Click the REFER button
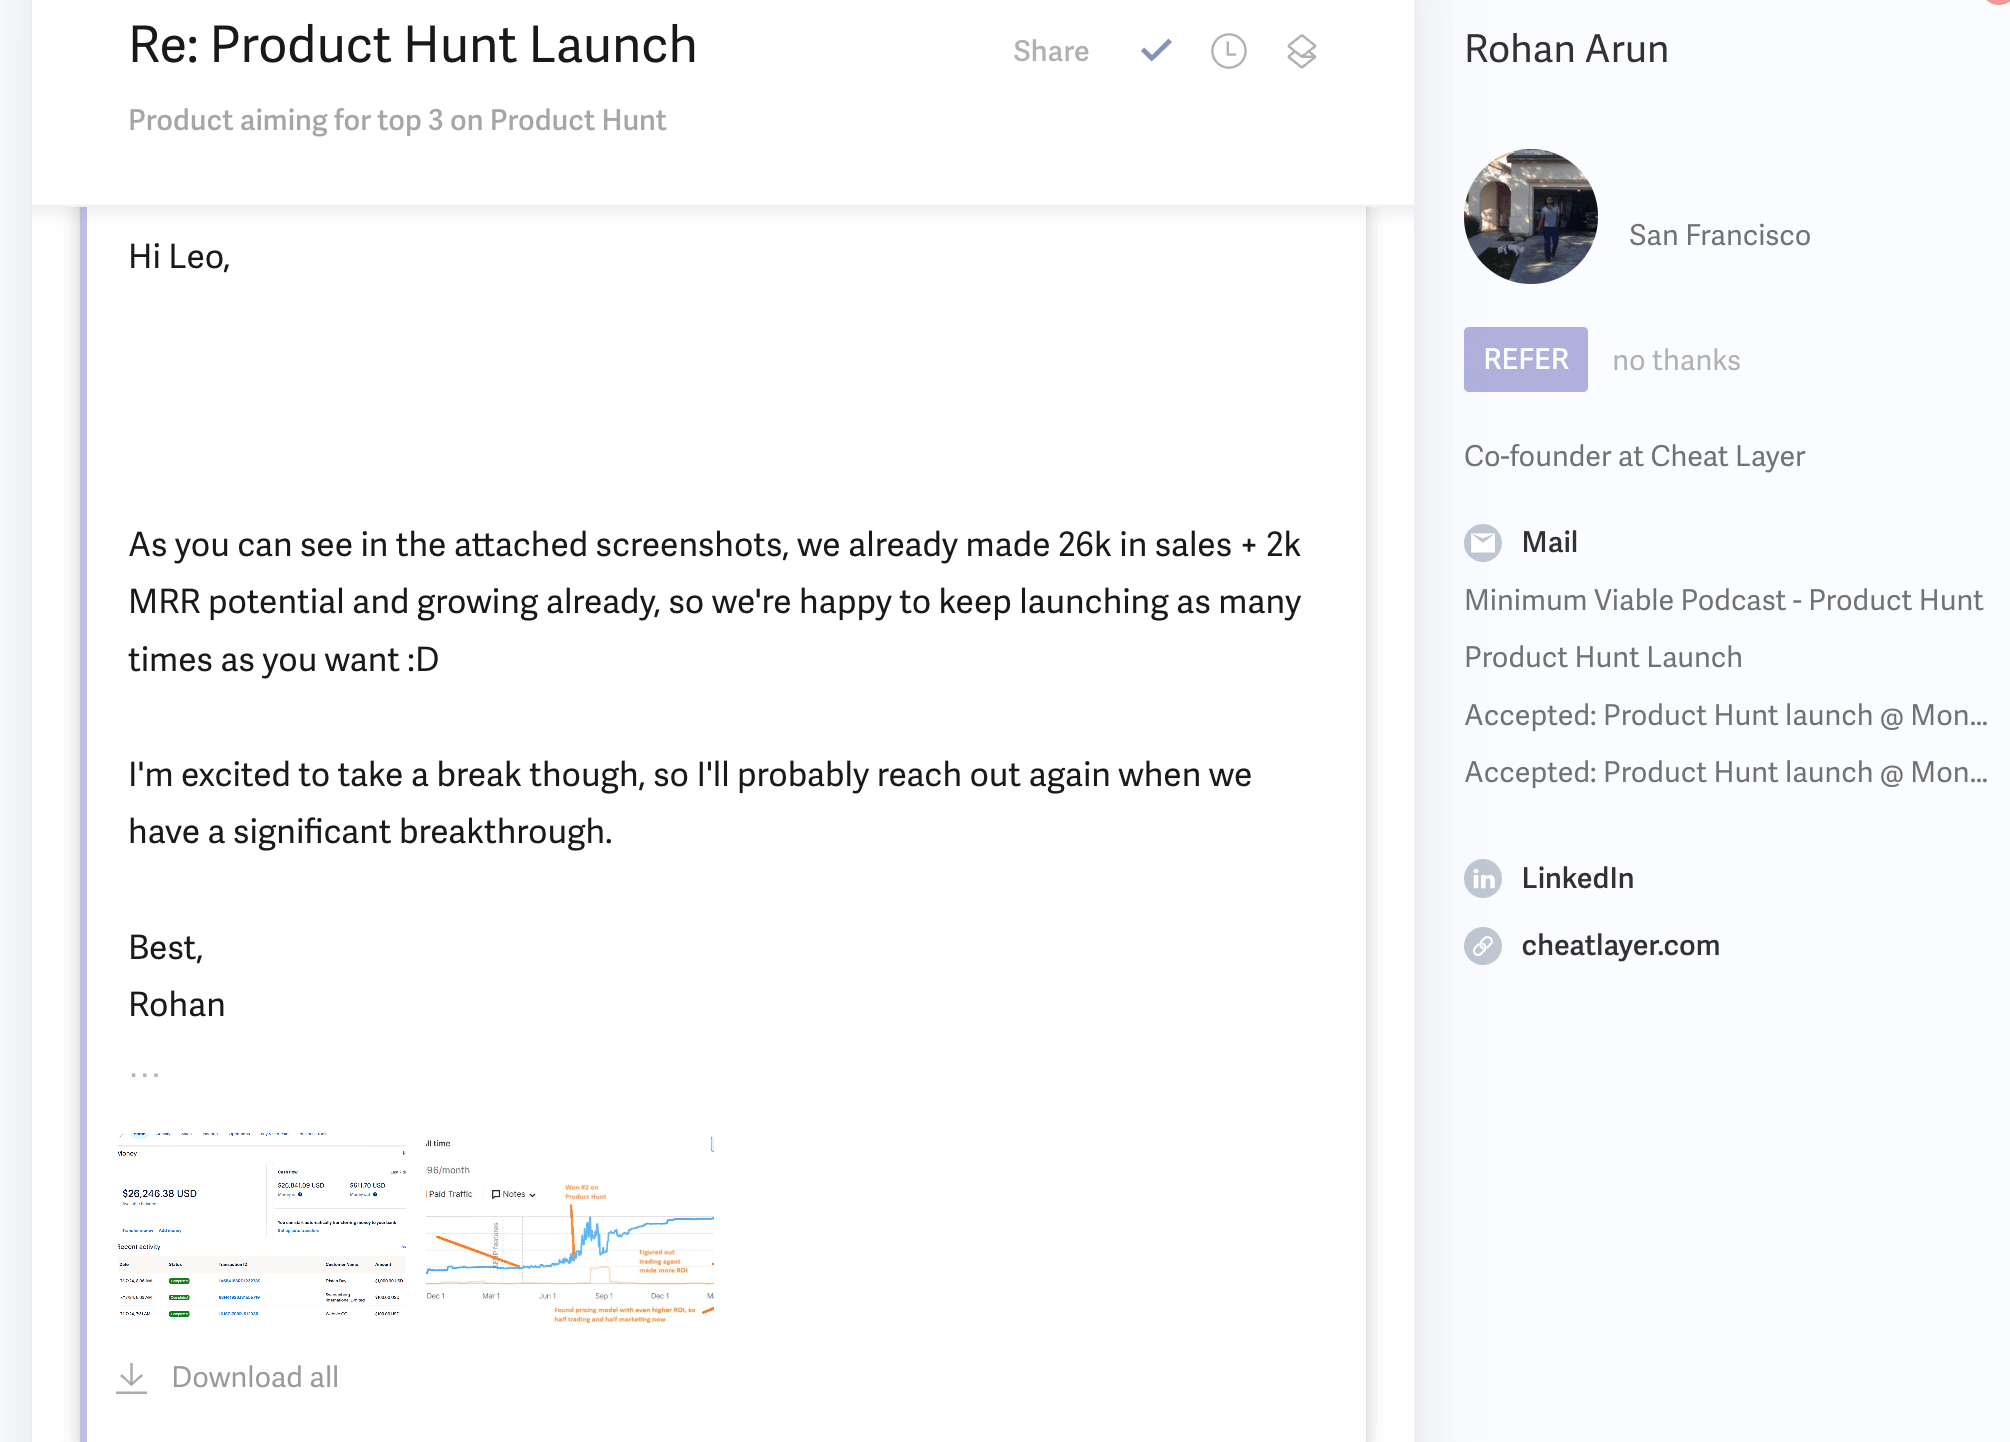 1525,359
